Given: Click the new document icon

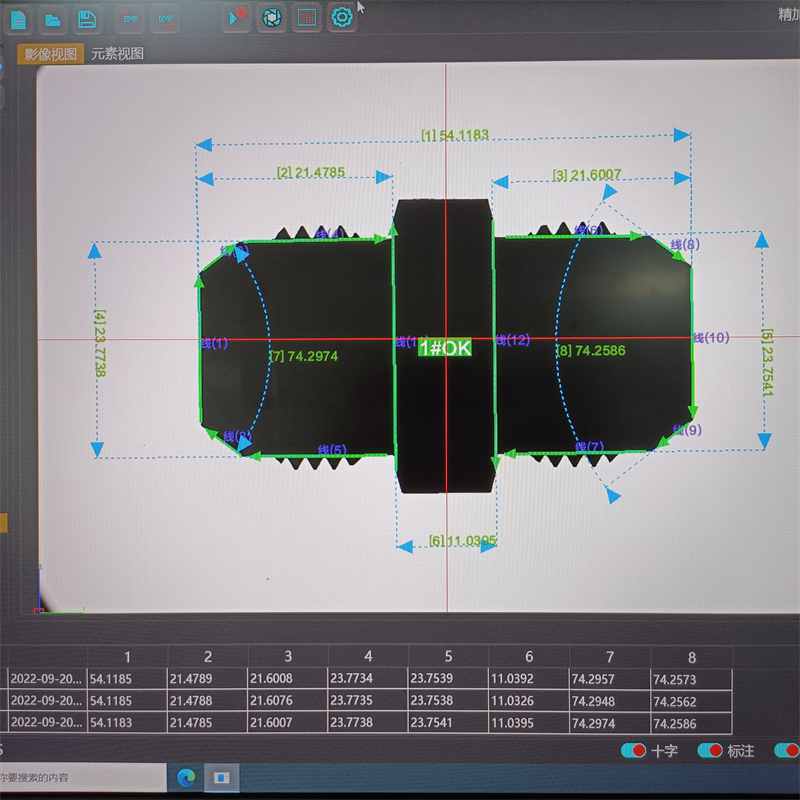Looking at the screenshot, I should pyautogui.click(x=19, y=18).
